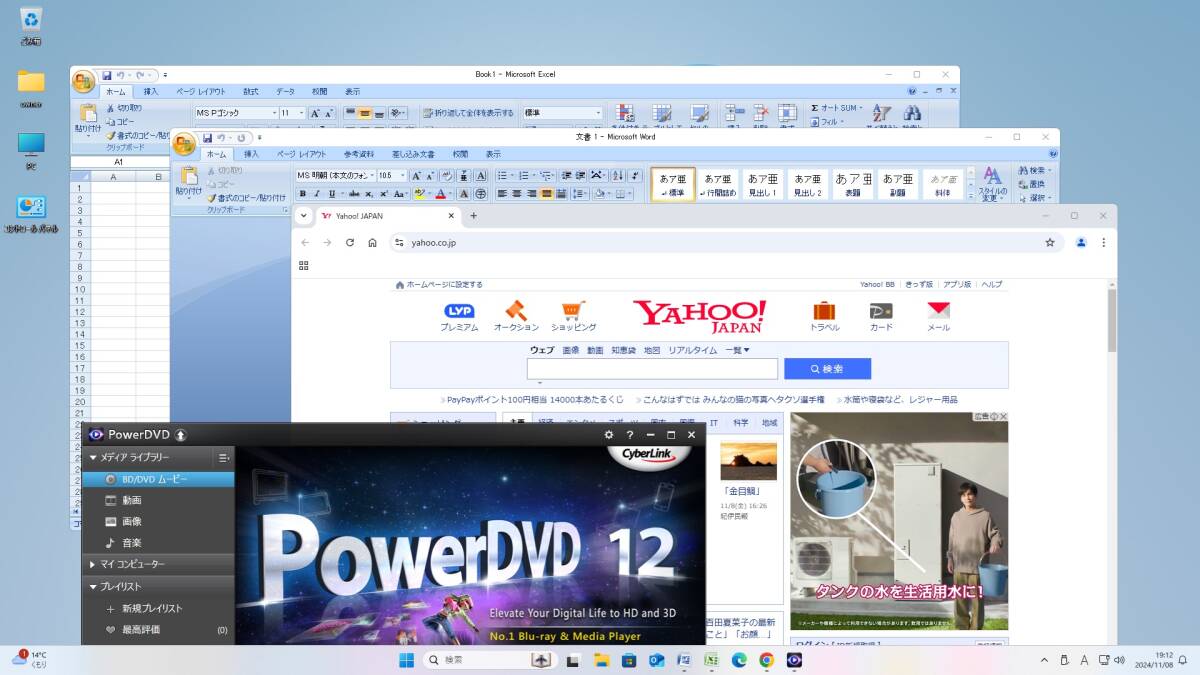Open Word 差し込み文書 tab
Viewport: 1200px width, 675px height.
(413, 154)
